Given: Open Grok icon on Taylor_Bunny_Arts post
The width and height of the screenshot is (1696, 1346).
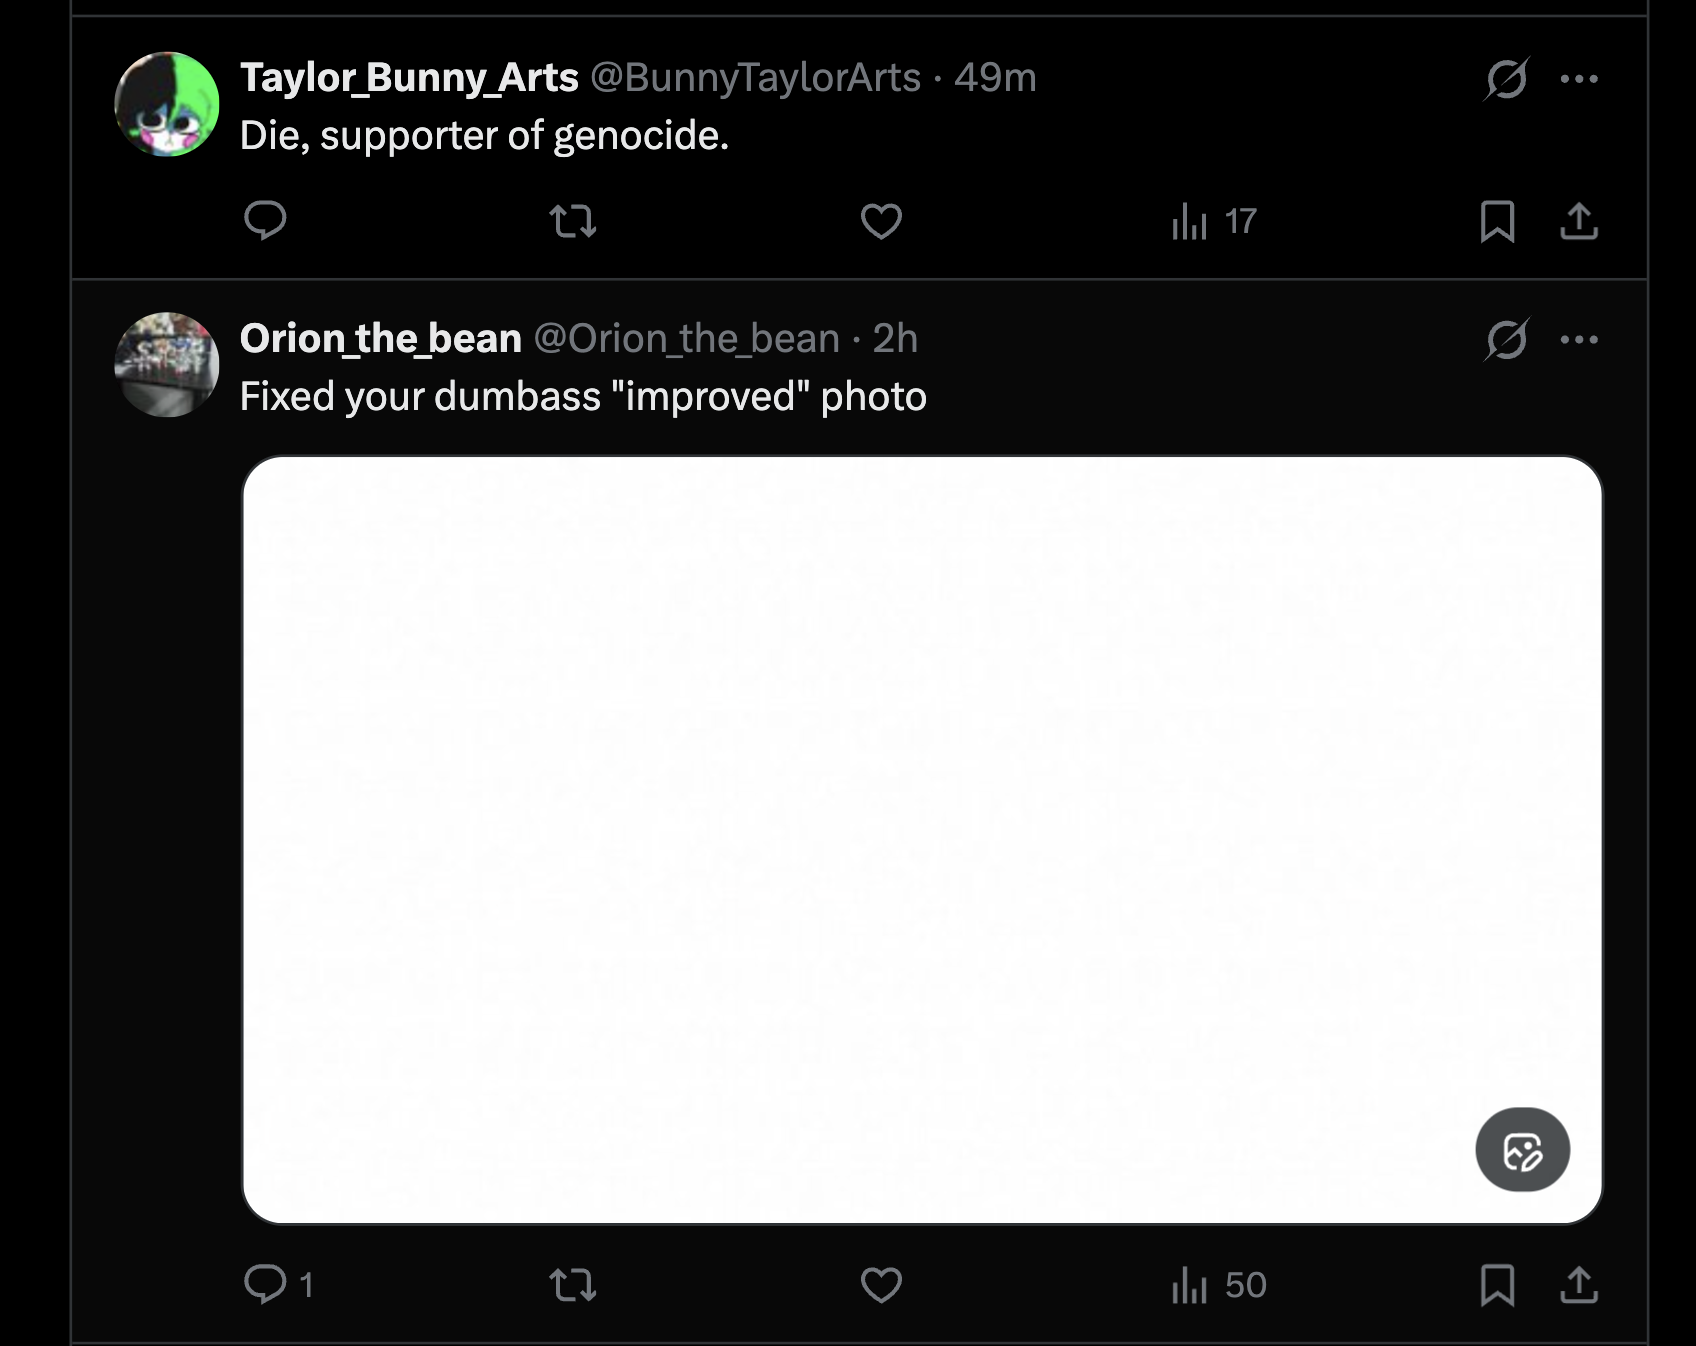Looking at the screenshot, I should pyautogui.click(x=1506, y=78).
